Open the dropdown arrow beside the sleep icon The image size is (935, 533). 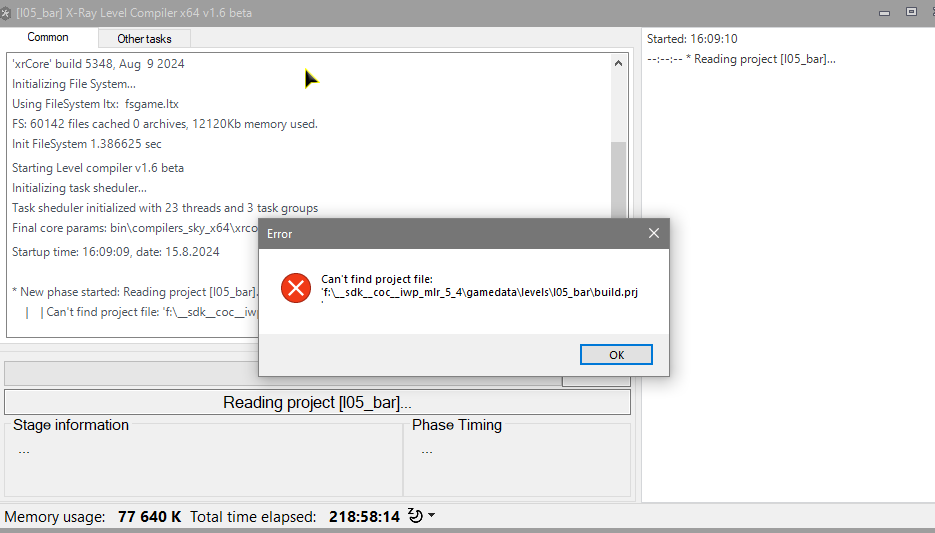[x=432, y=515]
